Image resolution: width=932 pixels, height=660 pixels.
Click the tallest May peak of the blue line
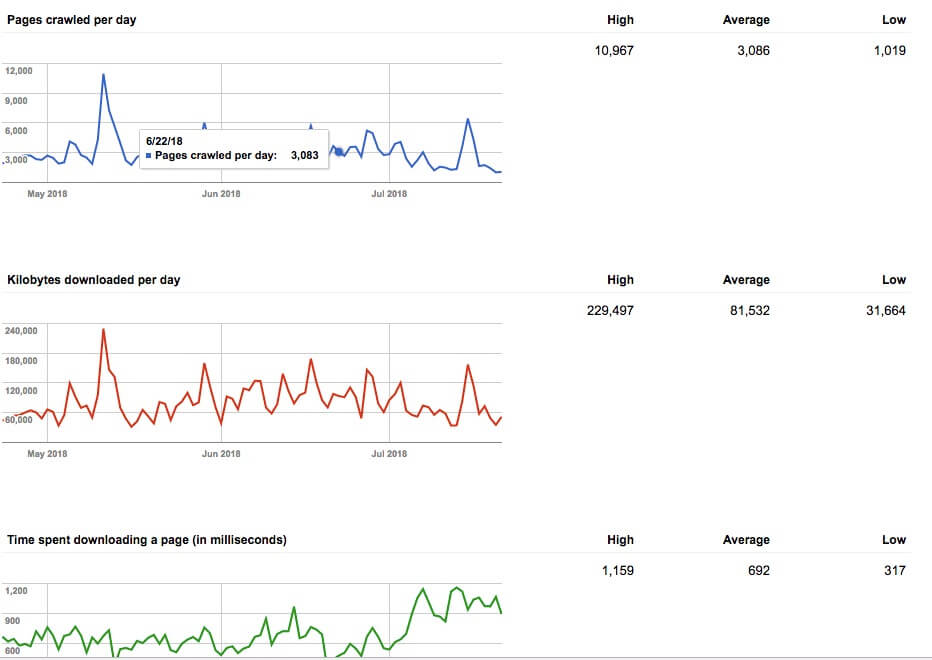point(103,74)
